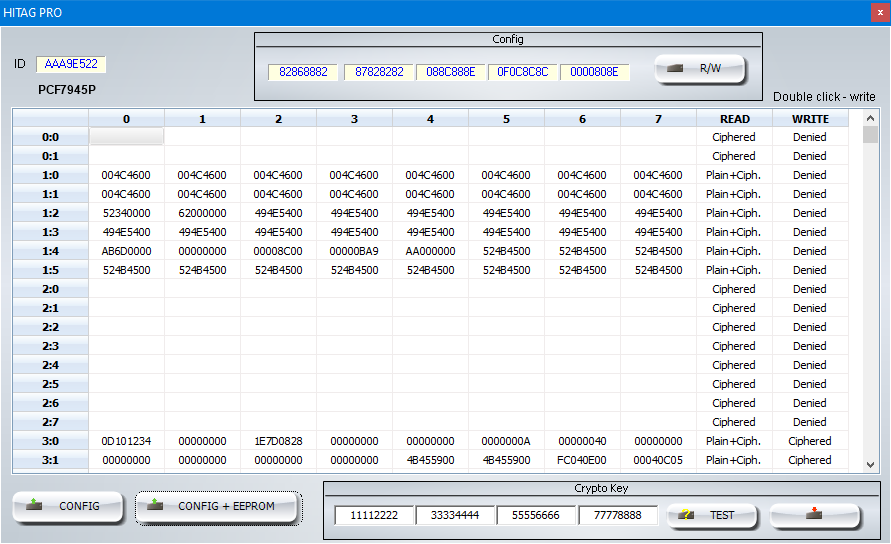This screenshot has width=891, height=544.
Task: Click the Double click - write hint text
Action: click(x=824, y=97)
